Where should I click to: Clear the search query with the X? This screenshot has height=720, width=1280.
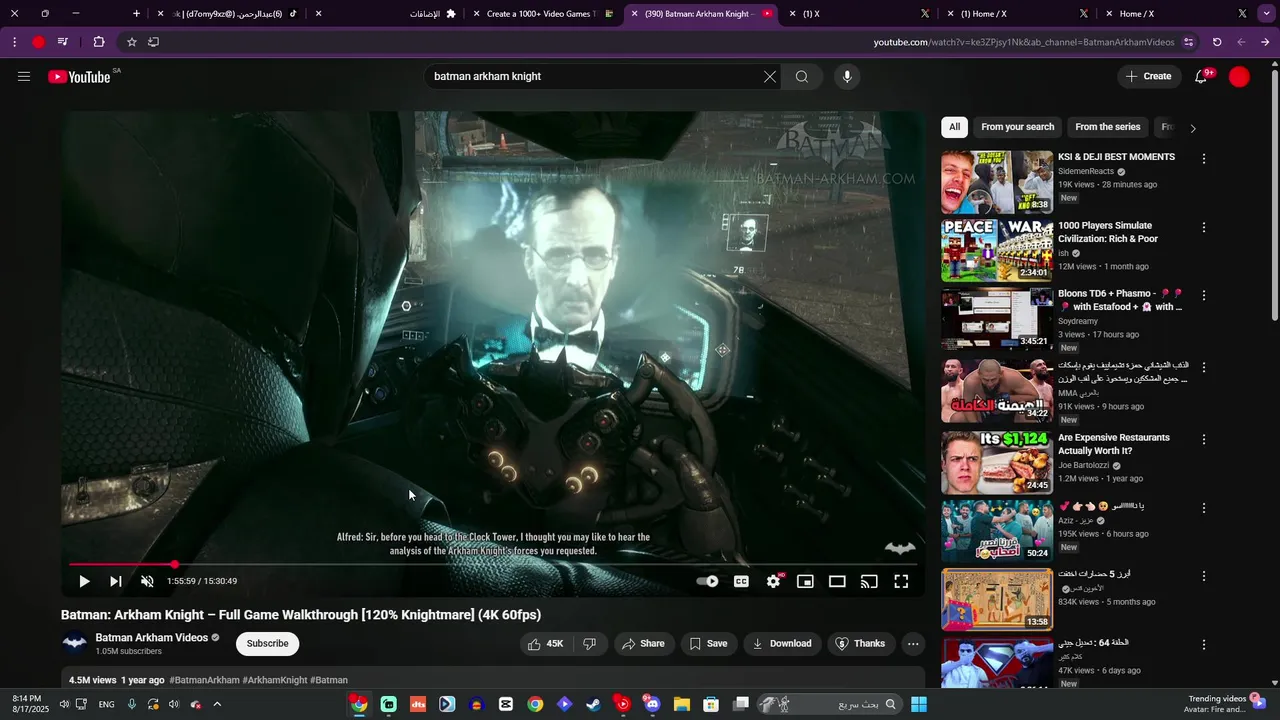tap(770, 76)
